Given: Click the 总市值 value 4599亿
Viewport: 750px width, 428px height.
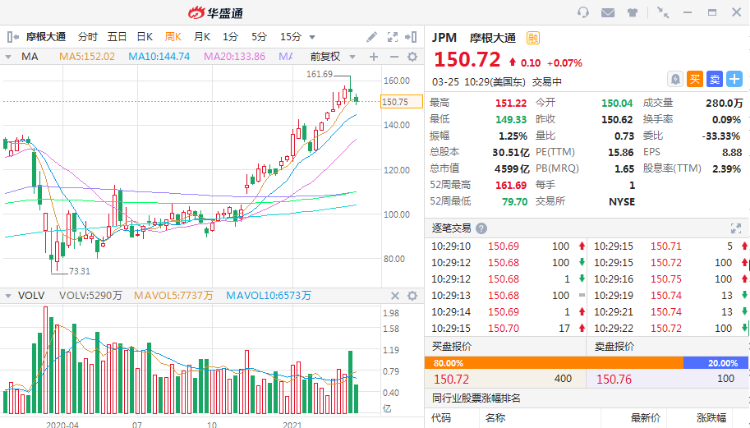Looking at the screenshot, I should click(512, 169).
